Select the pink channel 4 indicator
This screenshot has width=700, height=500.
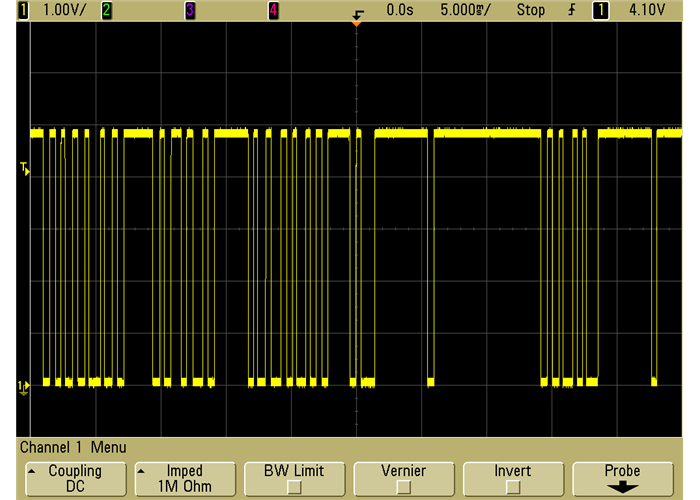pos(272,10)
